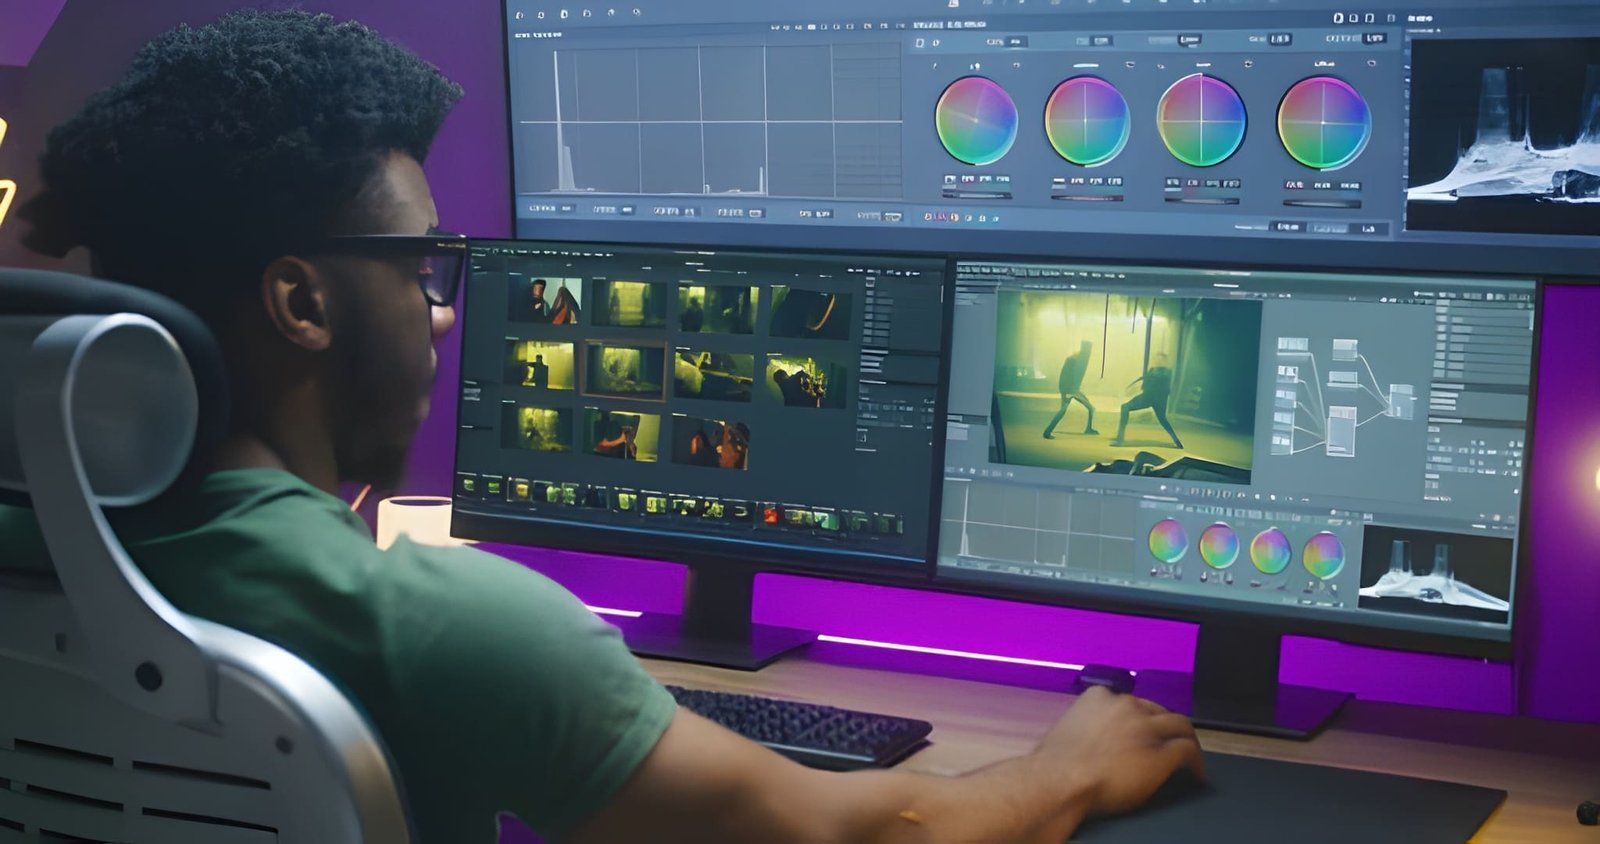Click the leftmost color wheel on top monitor

(976, 120)
